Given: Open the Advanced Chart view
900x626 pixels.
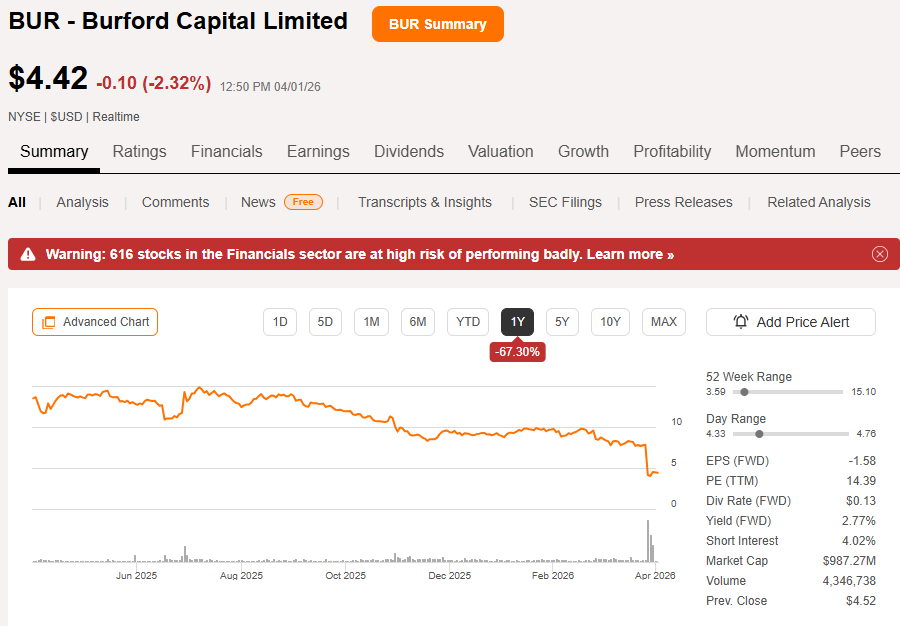Looking at the screenshot, I should [95, 322].
